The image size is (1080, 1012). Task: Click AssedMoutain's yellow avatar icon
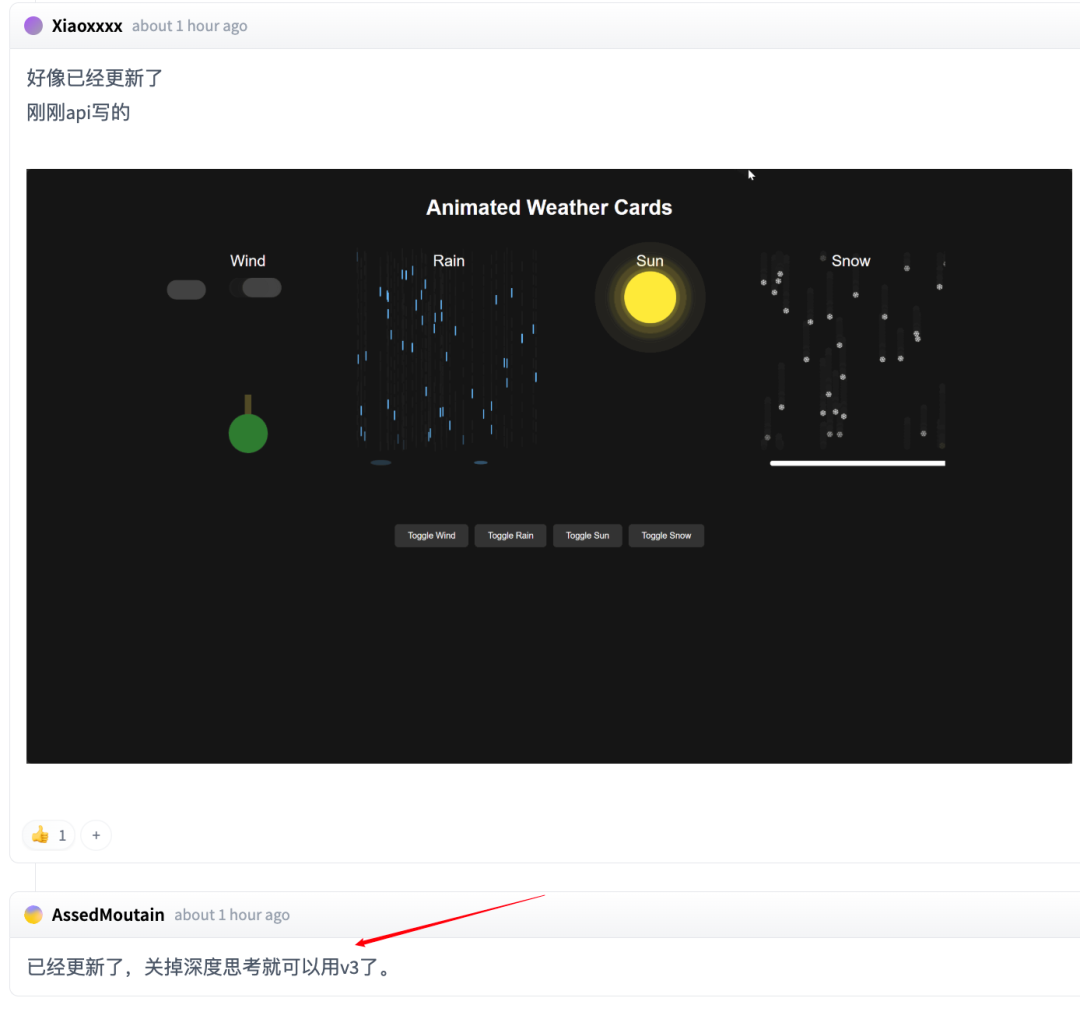(x=33, y=914)
